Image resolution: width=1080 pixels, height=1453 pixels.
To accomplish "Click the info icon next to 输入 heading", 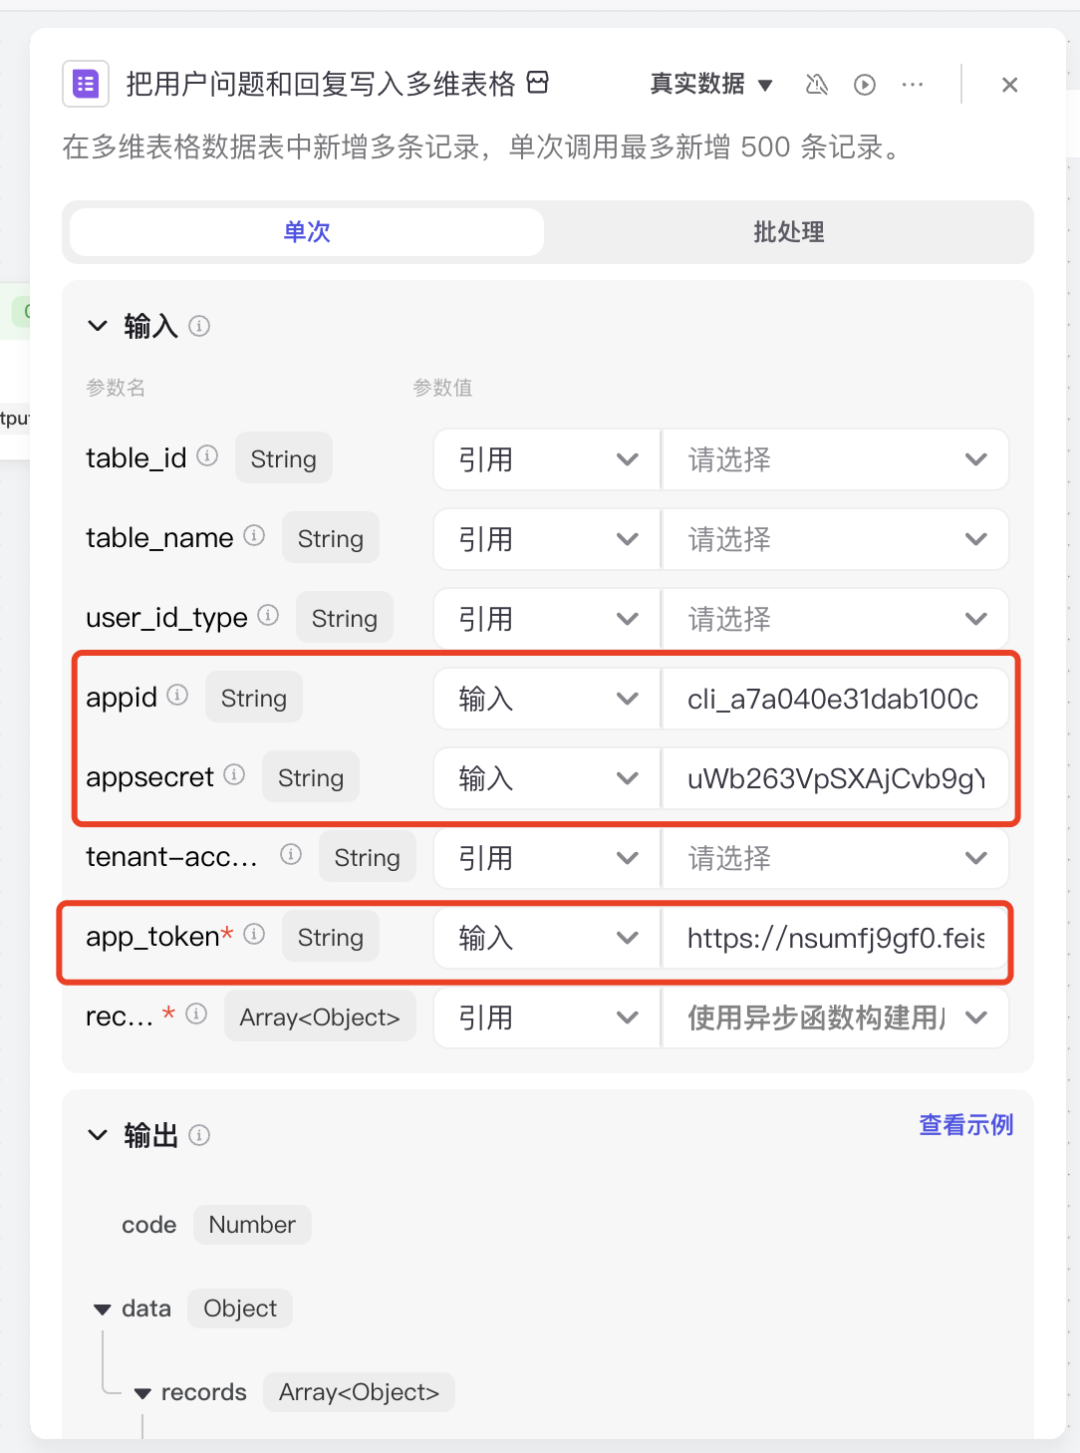I will coord(199,326).
